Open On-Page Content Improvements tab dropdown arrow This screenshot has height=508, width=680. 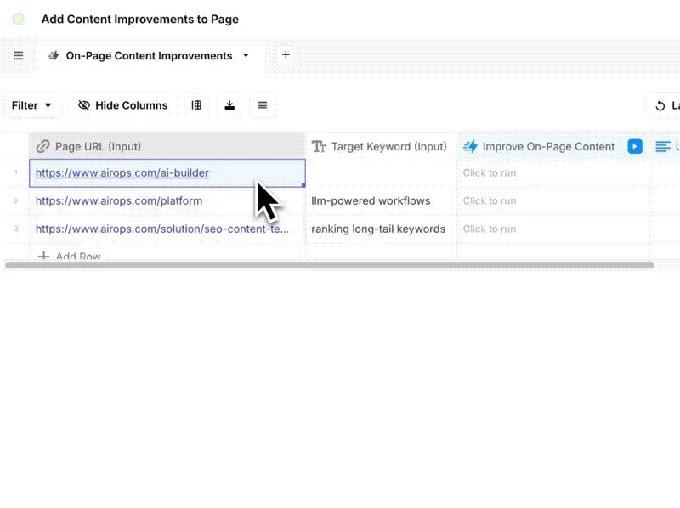click(x=246, y=56)
